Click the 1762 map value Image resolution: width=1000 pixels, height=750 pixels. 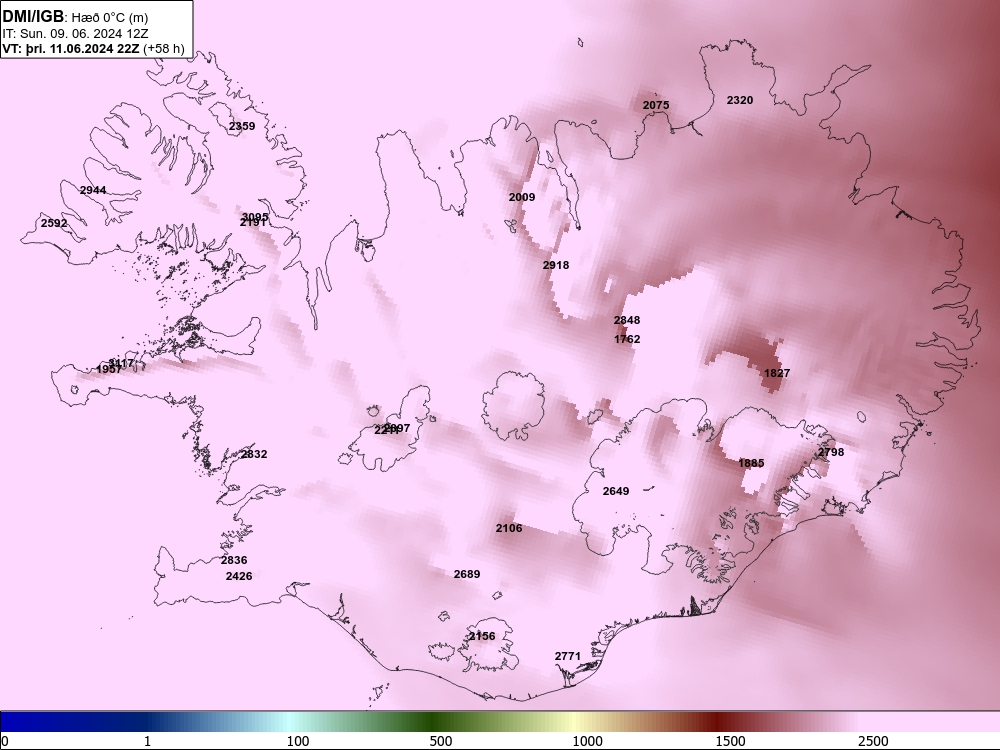627,339
